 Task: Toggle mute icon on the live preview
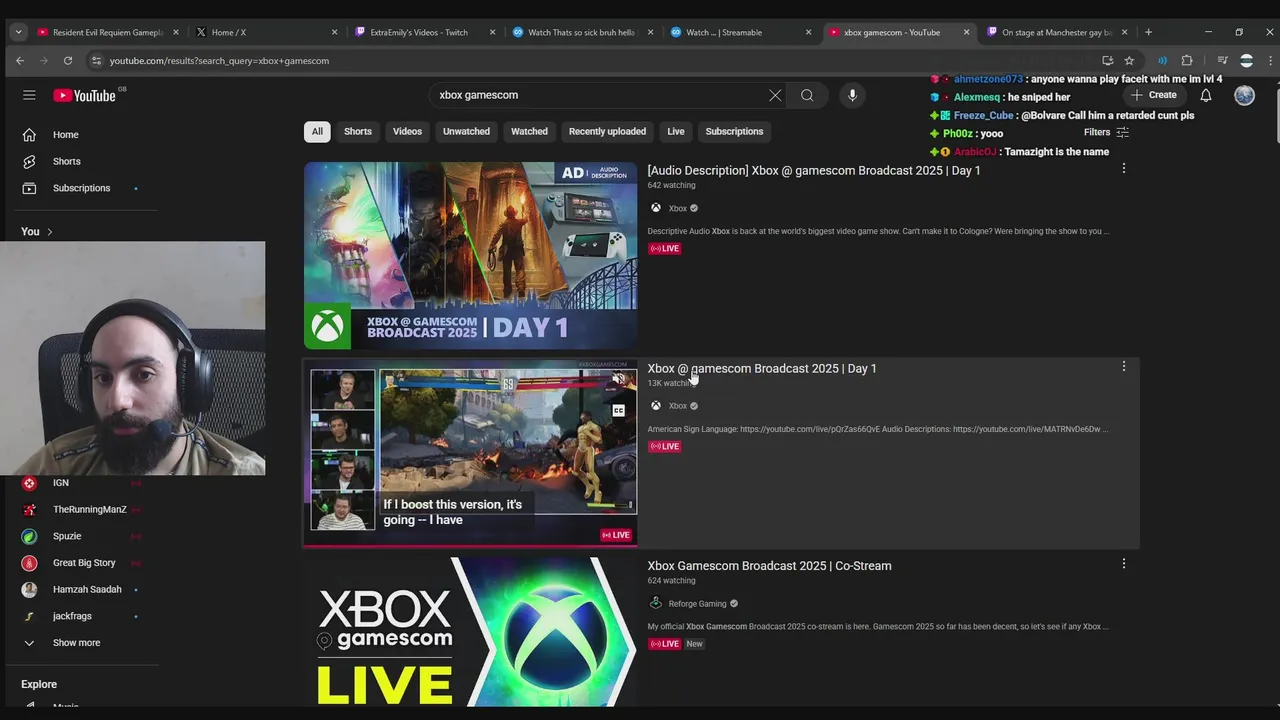click(x=619, y=378)
